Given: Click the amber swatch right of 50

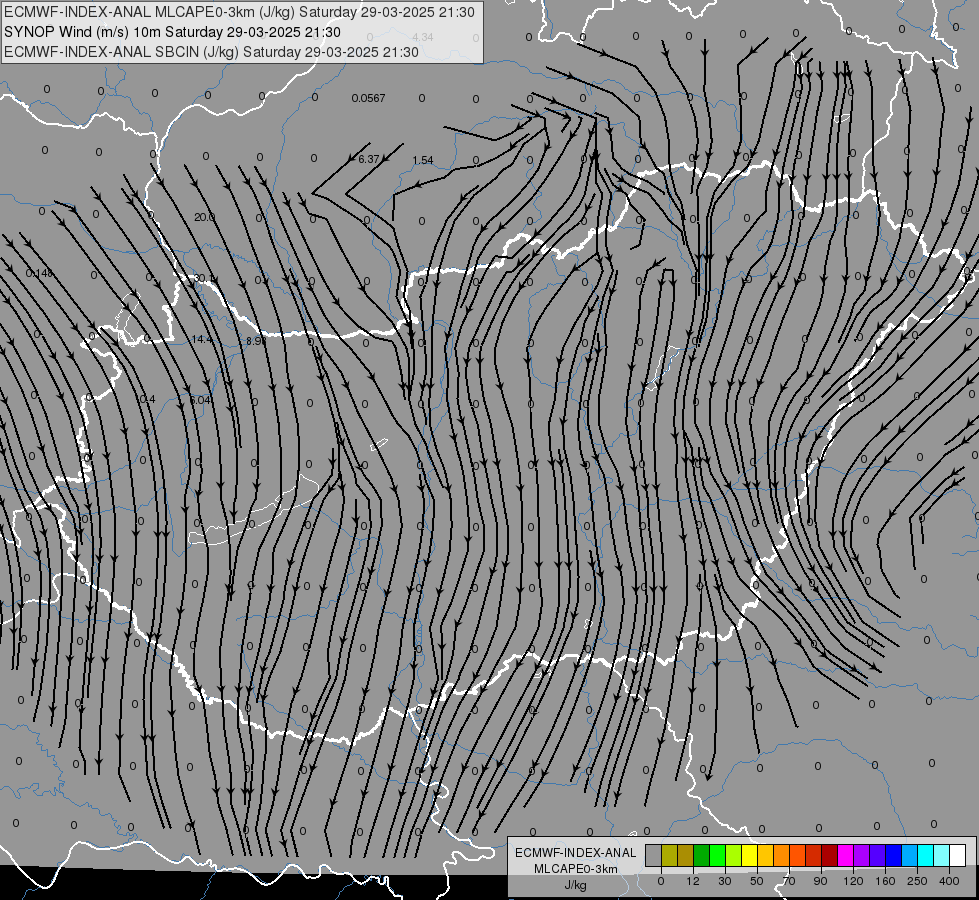Looking at the screenshot, I should [x=765, y=855].
